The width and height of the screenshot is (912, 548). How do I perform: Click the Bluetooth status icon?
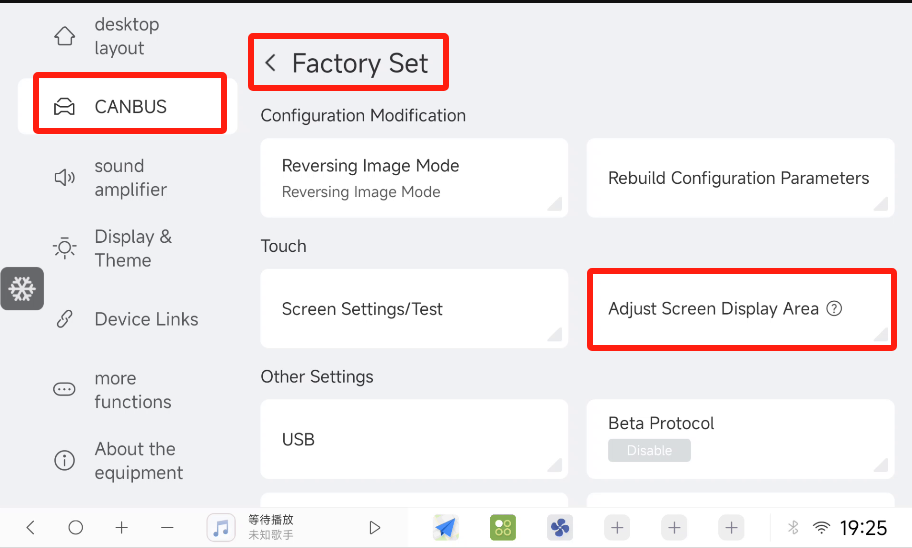(793, 528)
